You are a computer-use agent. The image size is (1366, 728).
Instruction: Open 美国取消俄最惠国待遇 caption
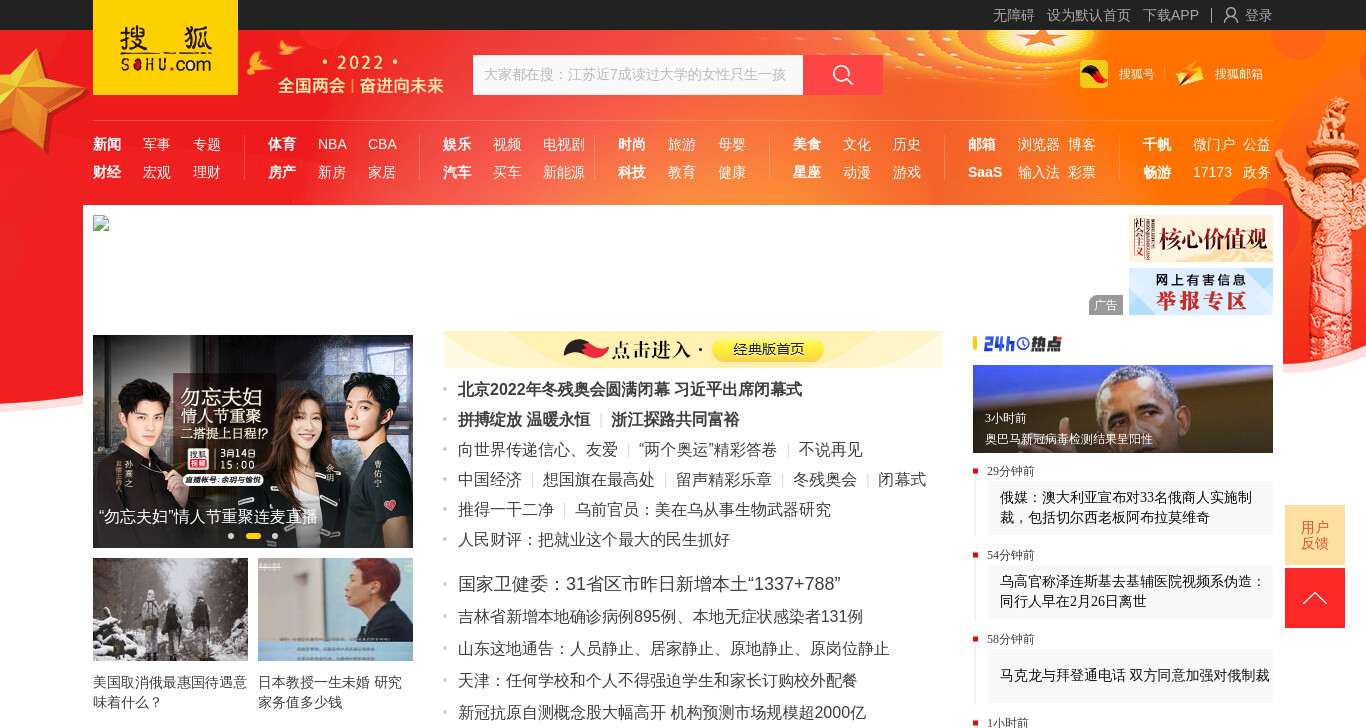170,692
